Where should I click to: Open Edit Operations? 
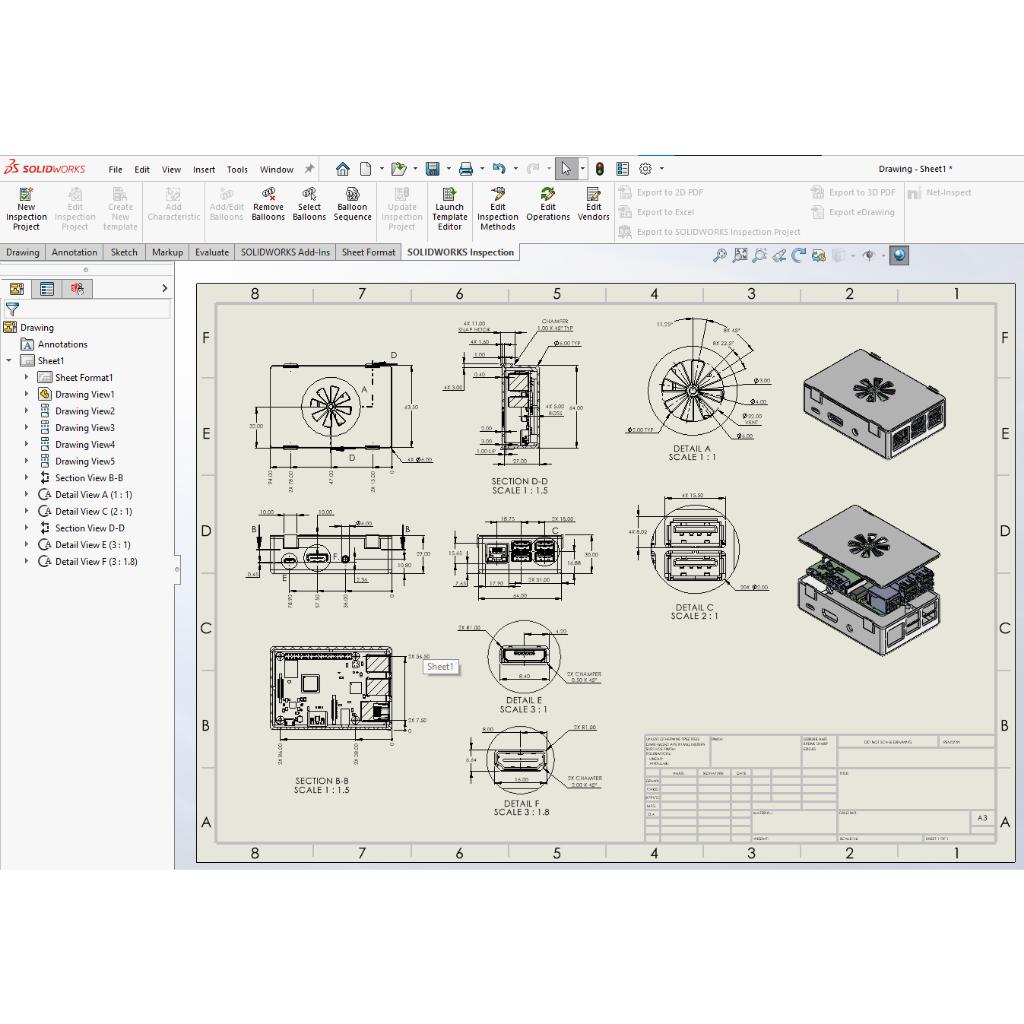(x=548, y=204)
